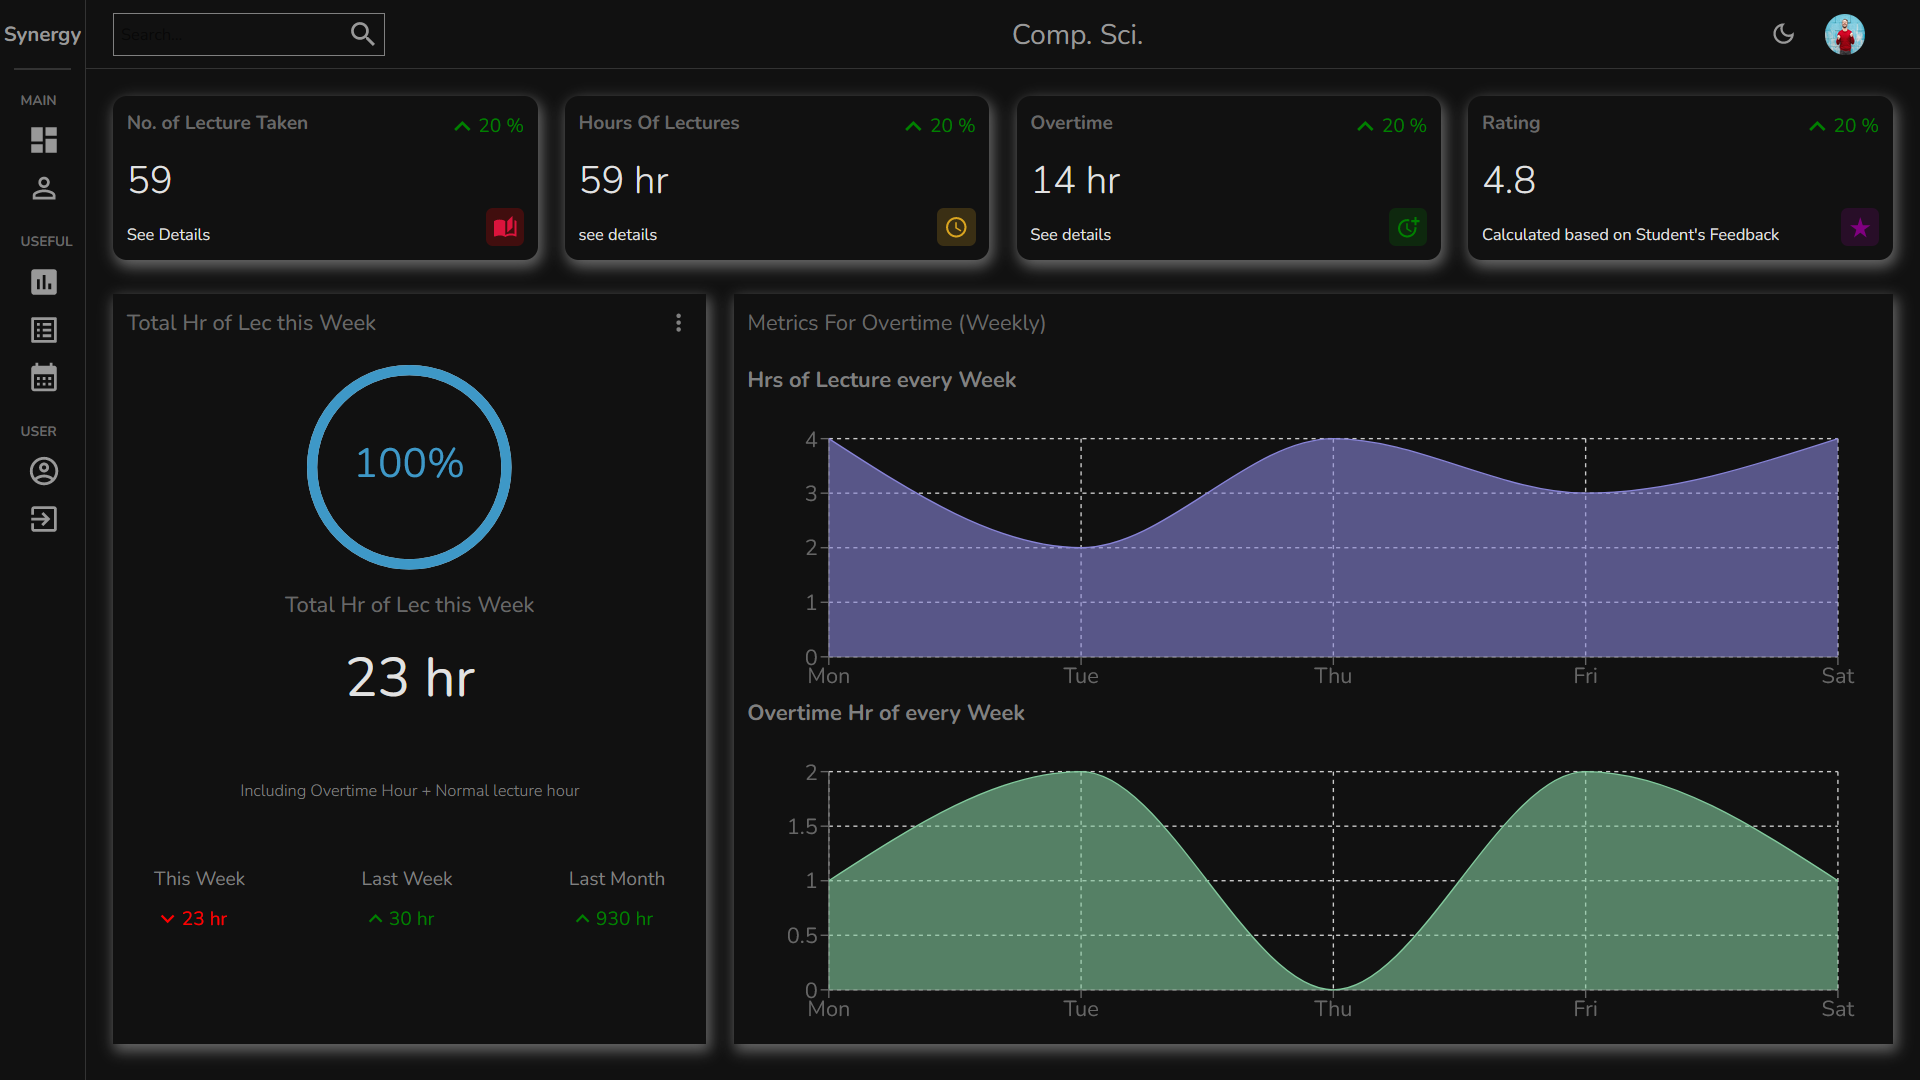Click the account circle icon under USER
Screen dimensions: 1920x1080
pos(43,471)
